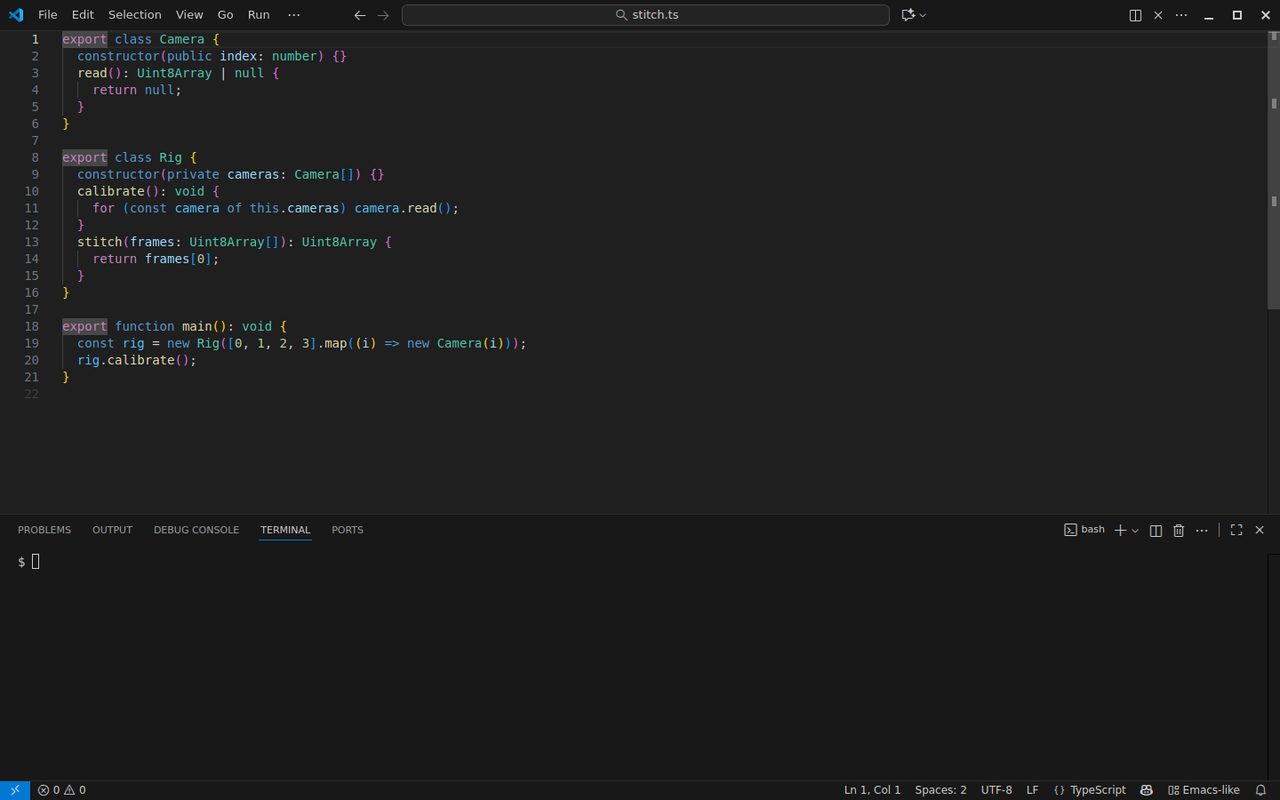Click the Emacs-like keymap status item
Screen dimensions: 1280x800
(x=1203, y=790)
